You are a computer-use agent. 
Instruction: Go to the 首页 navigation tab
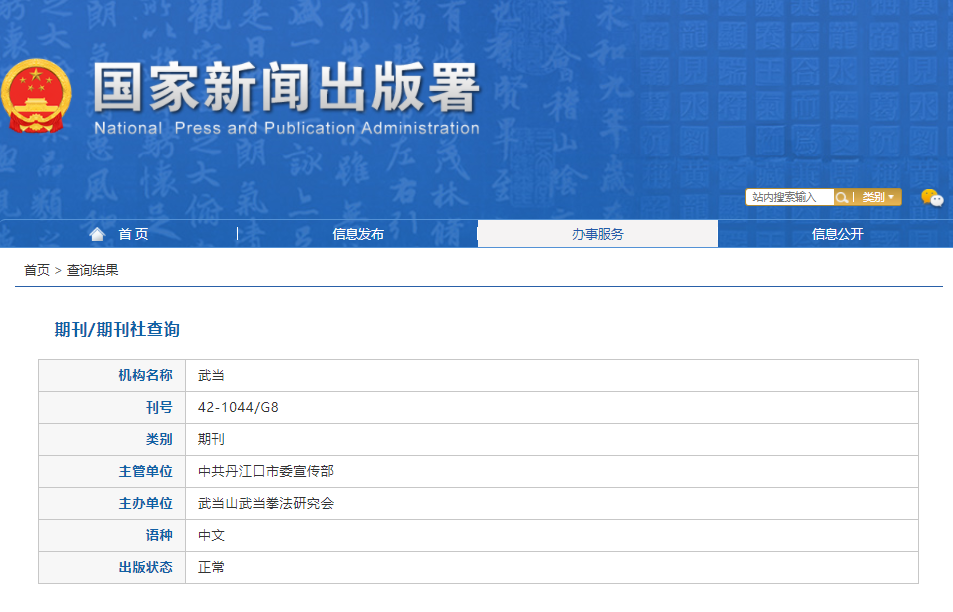point(133,234)
